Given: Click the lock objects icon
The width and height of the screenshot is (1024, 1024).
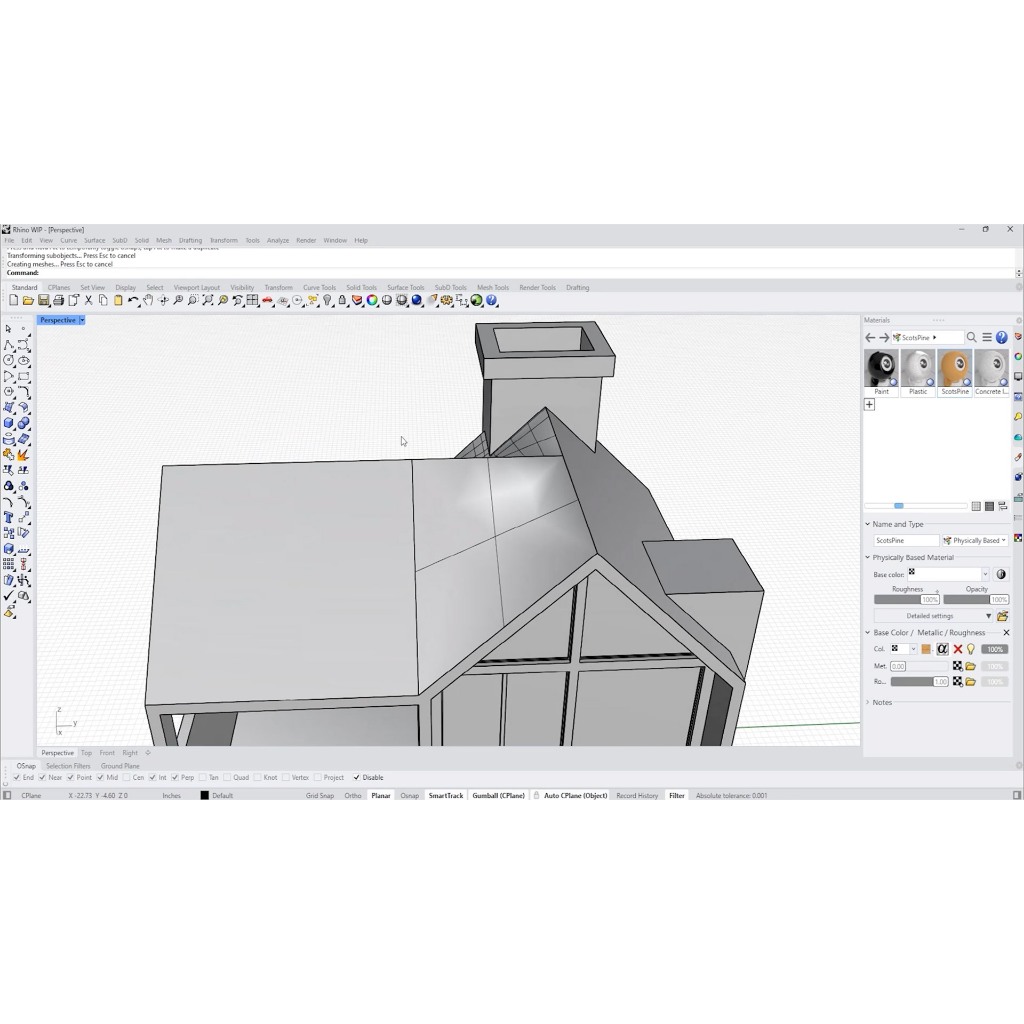Looking at the screenshot, I should (x=342, y=300).
